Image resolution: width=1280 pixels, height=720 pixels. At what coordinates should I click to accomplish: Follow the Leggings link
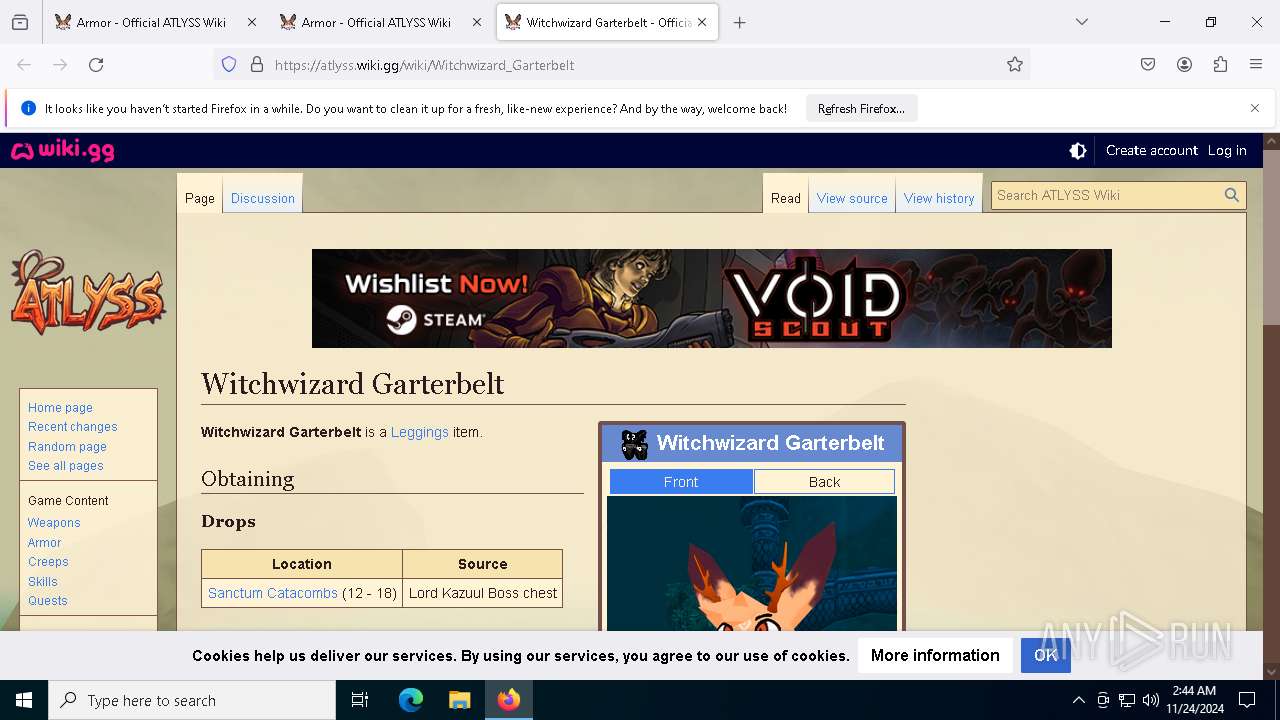[419, 433]
